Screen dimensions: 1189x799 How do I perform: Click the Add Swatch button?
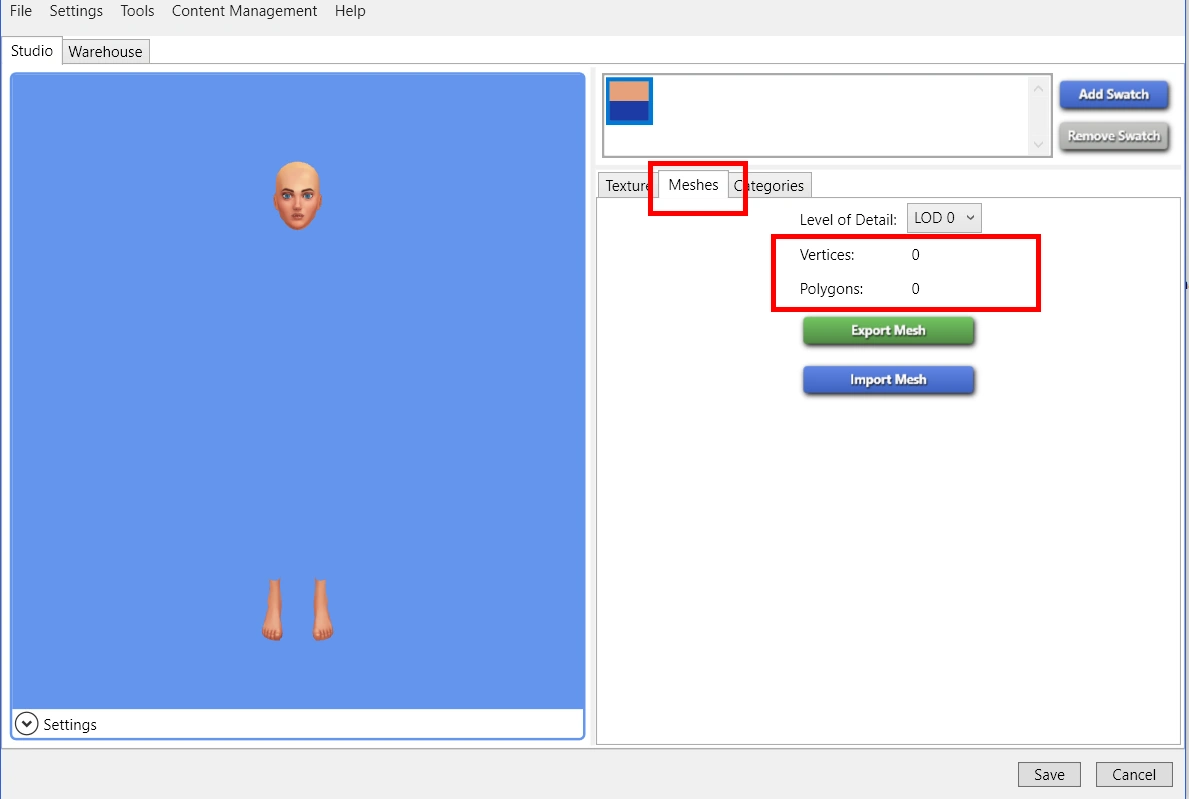coord(1113,95)
